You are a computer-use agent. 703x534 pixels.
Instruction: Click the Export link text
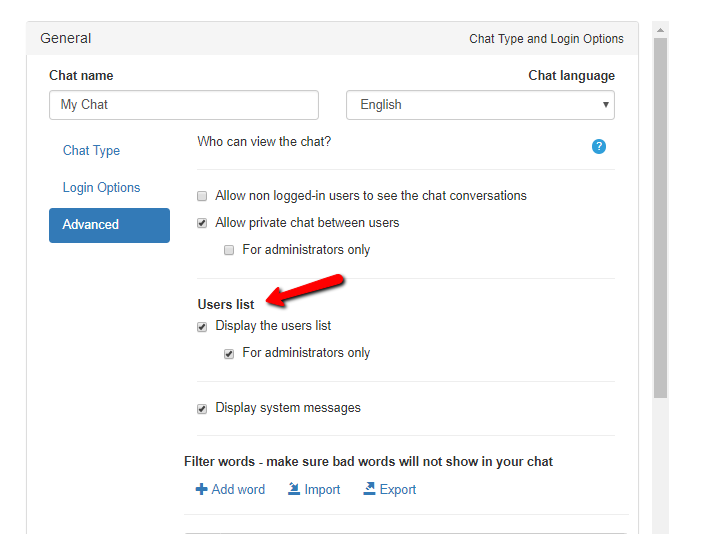tap(398, 490)
